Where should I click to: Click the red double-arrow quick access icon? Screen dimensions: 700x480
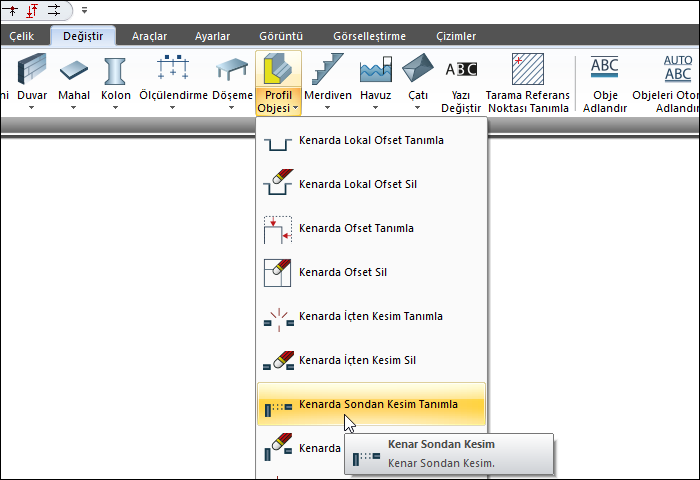click(32, 10)
